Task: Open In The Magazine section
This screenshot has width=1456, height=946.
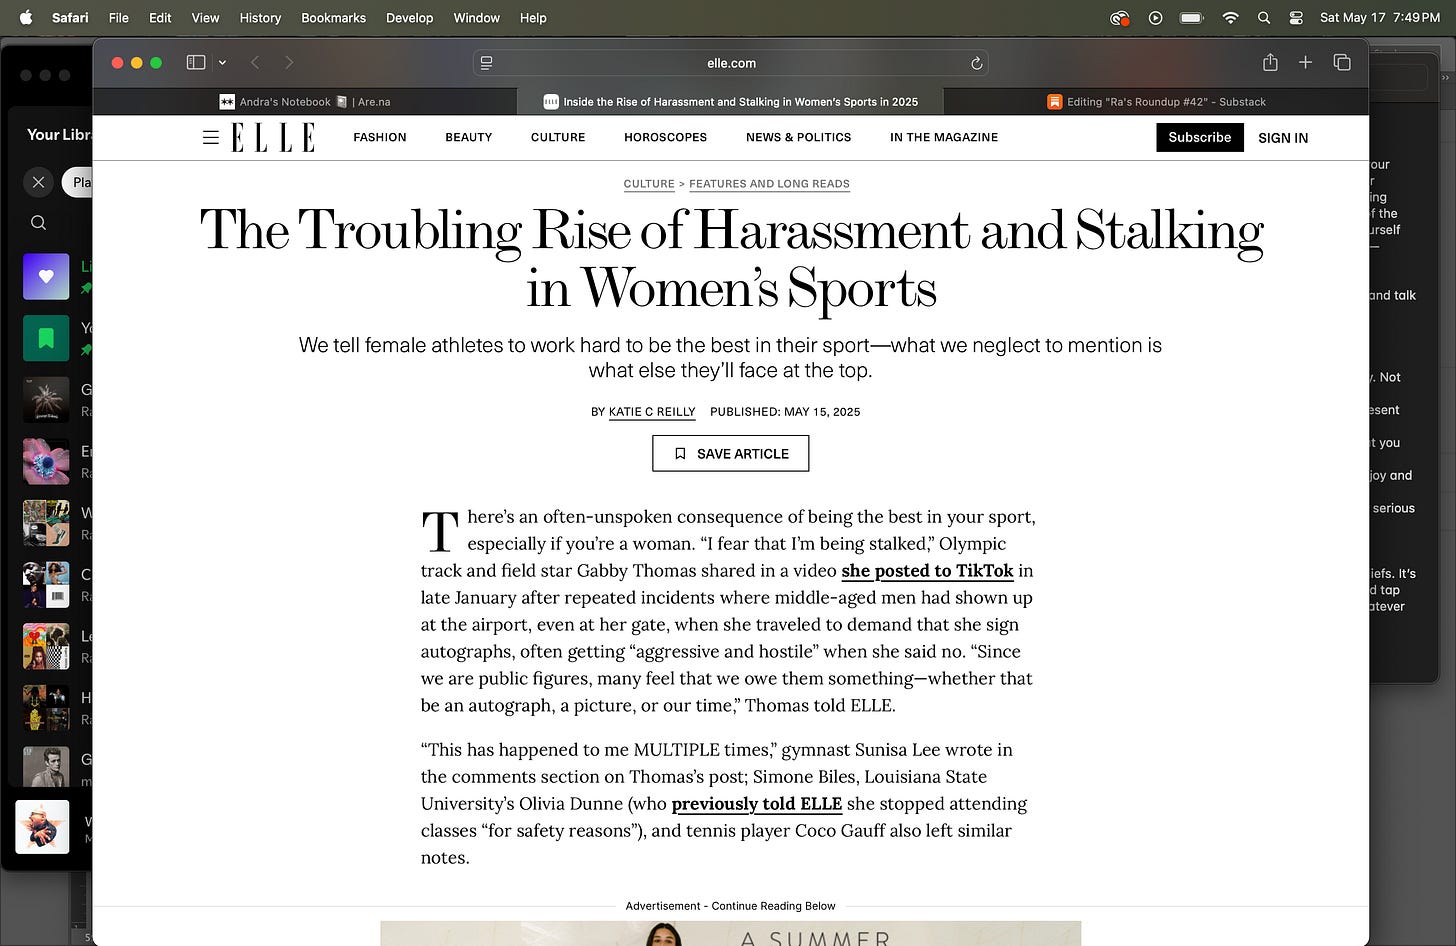Action: tap(944, 137)
